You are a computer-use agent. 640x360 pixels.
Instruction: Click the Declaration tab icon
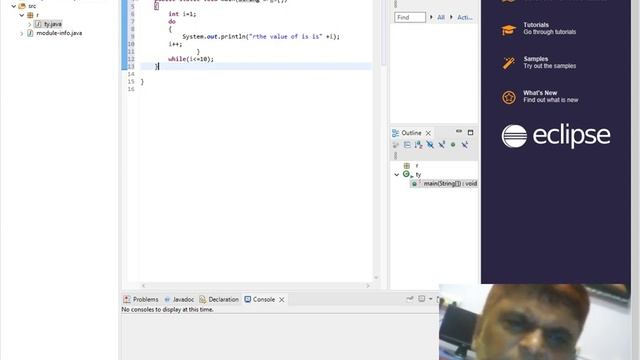tap(202, 300)
